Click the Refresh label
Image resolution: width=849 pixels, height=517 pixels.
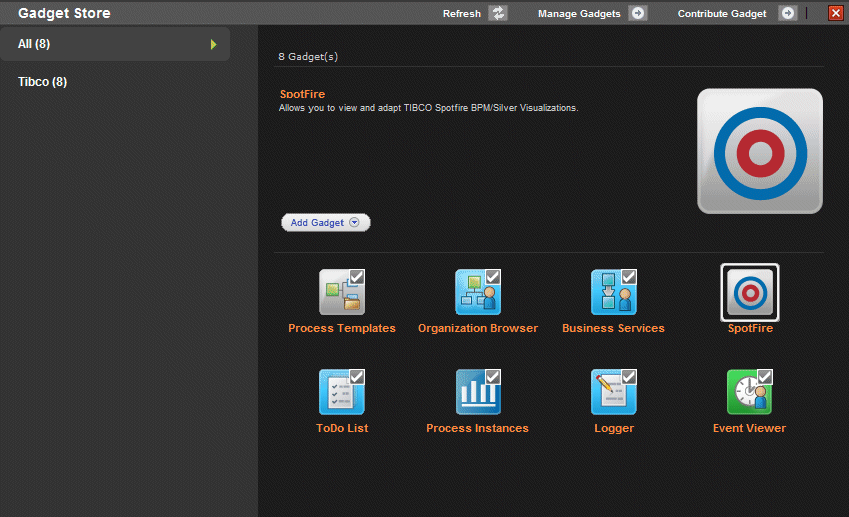461,14
